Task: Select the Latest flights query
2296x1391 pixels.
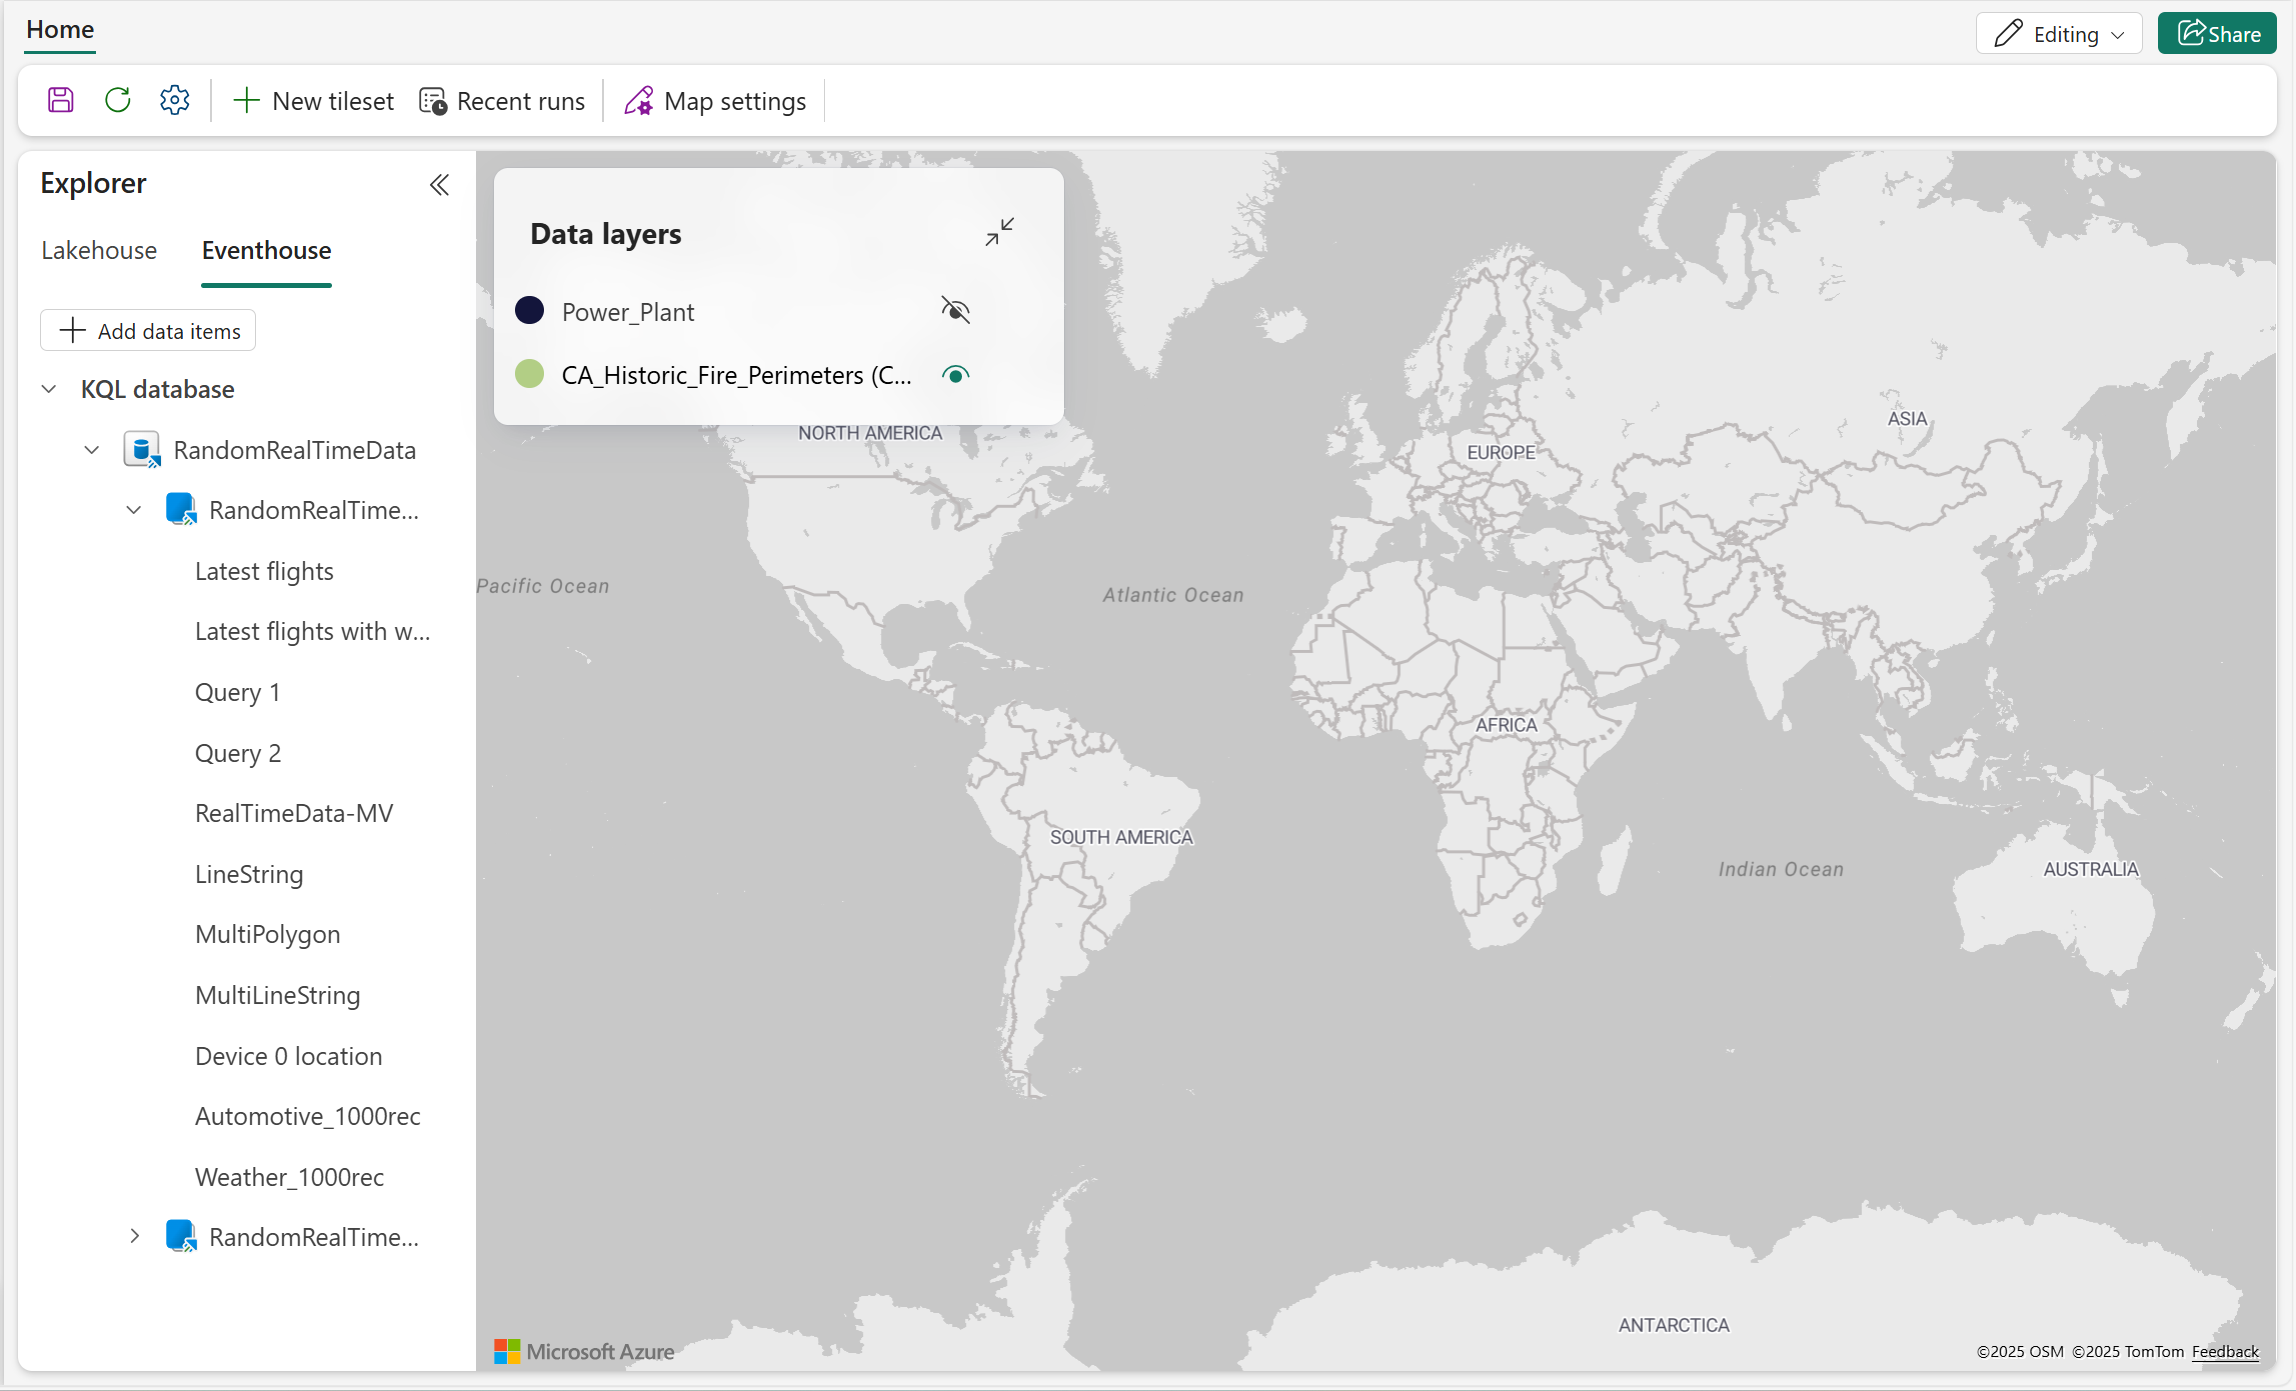Action: (264, 571)
